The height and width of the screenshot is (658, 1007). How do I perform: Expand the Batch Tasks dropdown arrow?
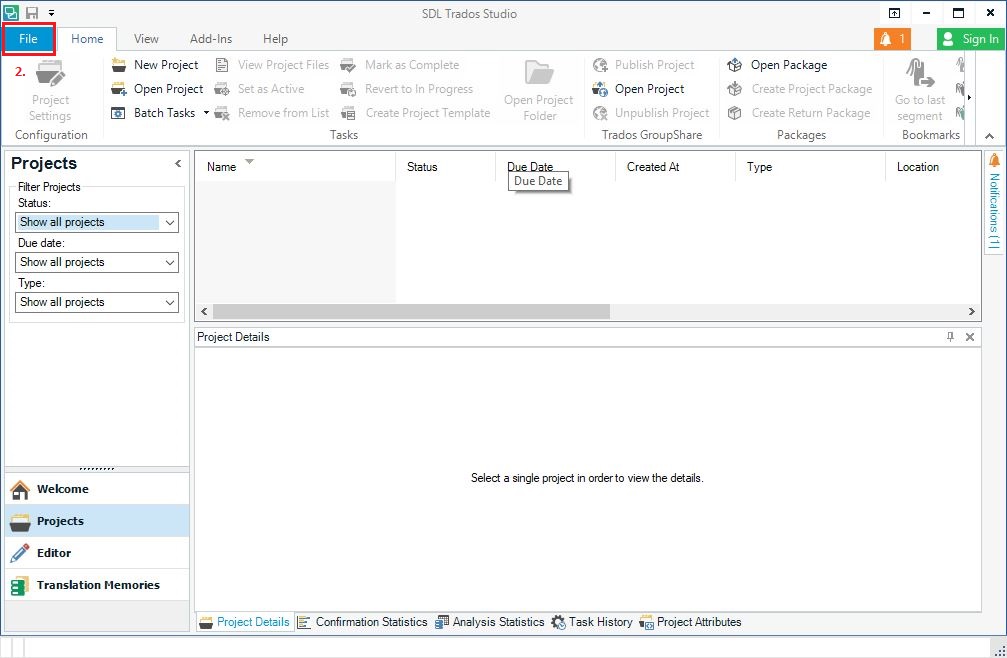click(x=206, y=112)
